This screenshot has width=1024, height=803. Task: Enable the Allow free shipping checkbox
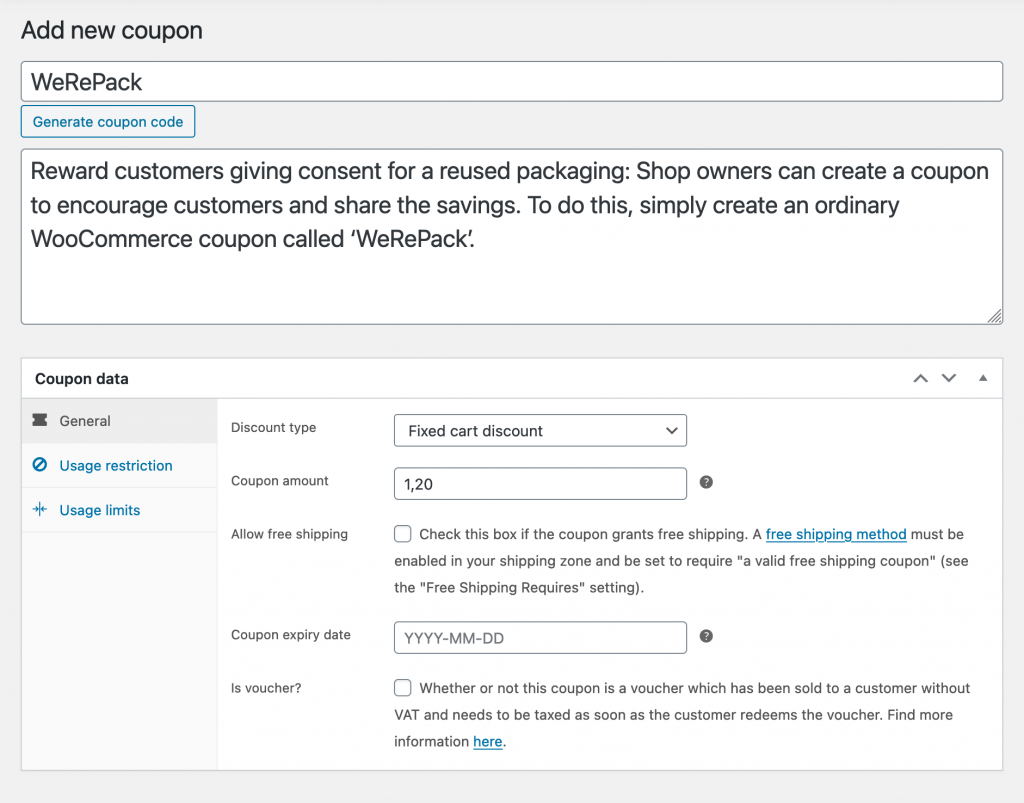(403, 534)
